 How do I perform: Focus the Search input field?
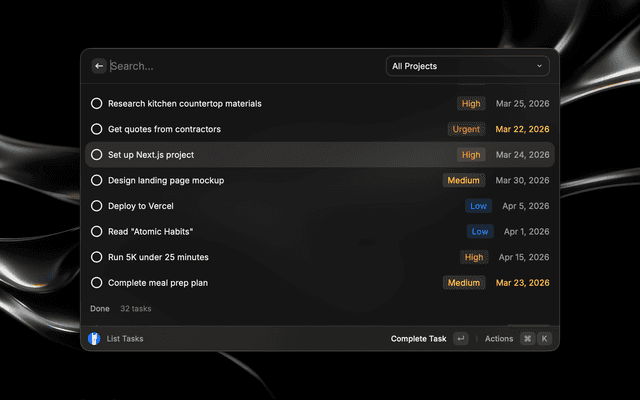point(240,66)
